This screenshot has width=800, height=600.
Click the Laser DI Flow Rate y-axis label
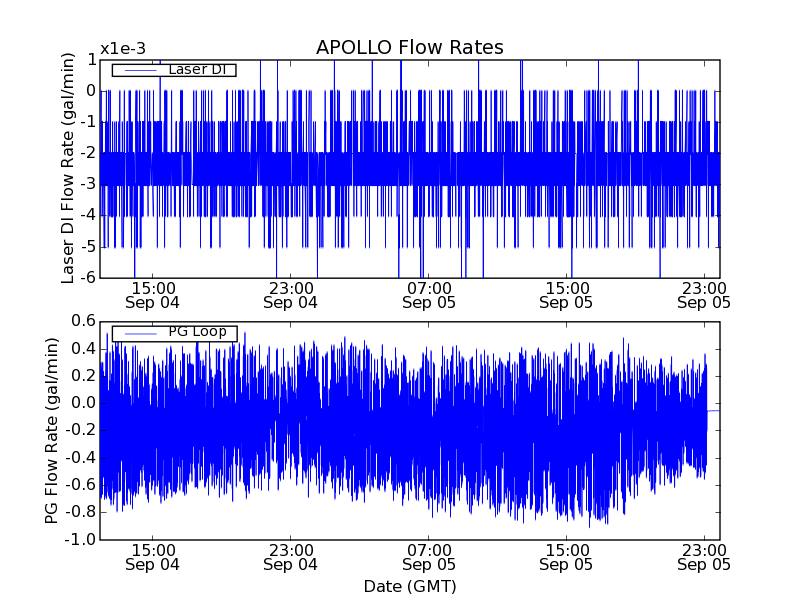point(69,168)
